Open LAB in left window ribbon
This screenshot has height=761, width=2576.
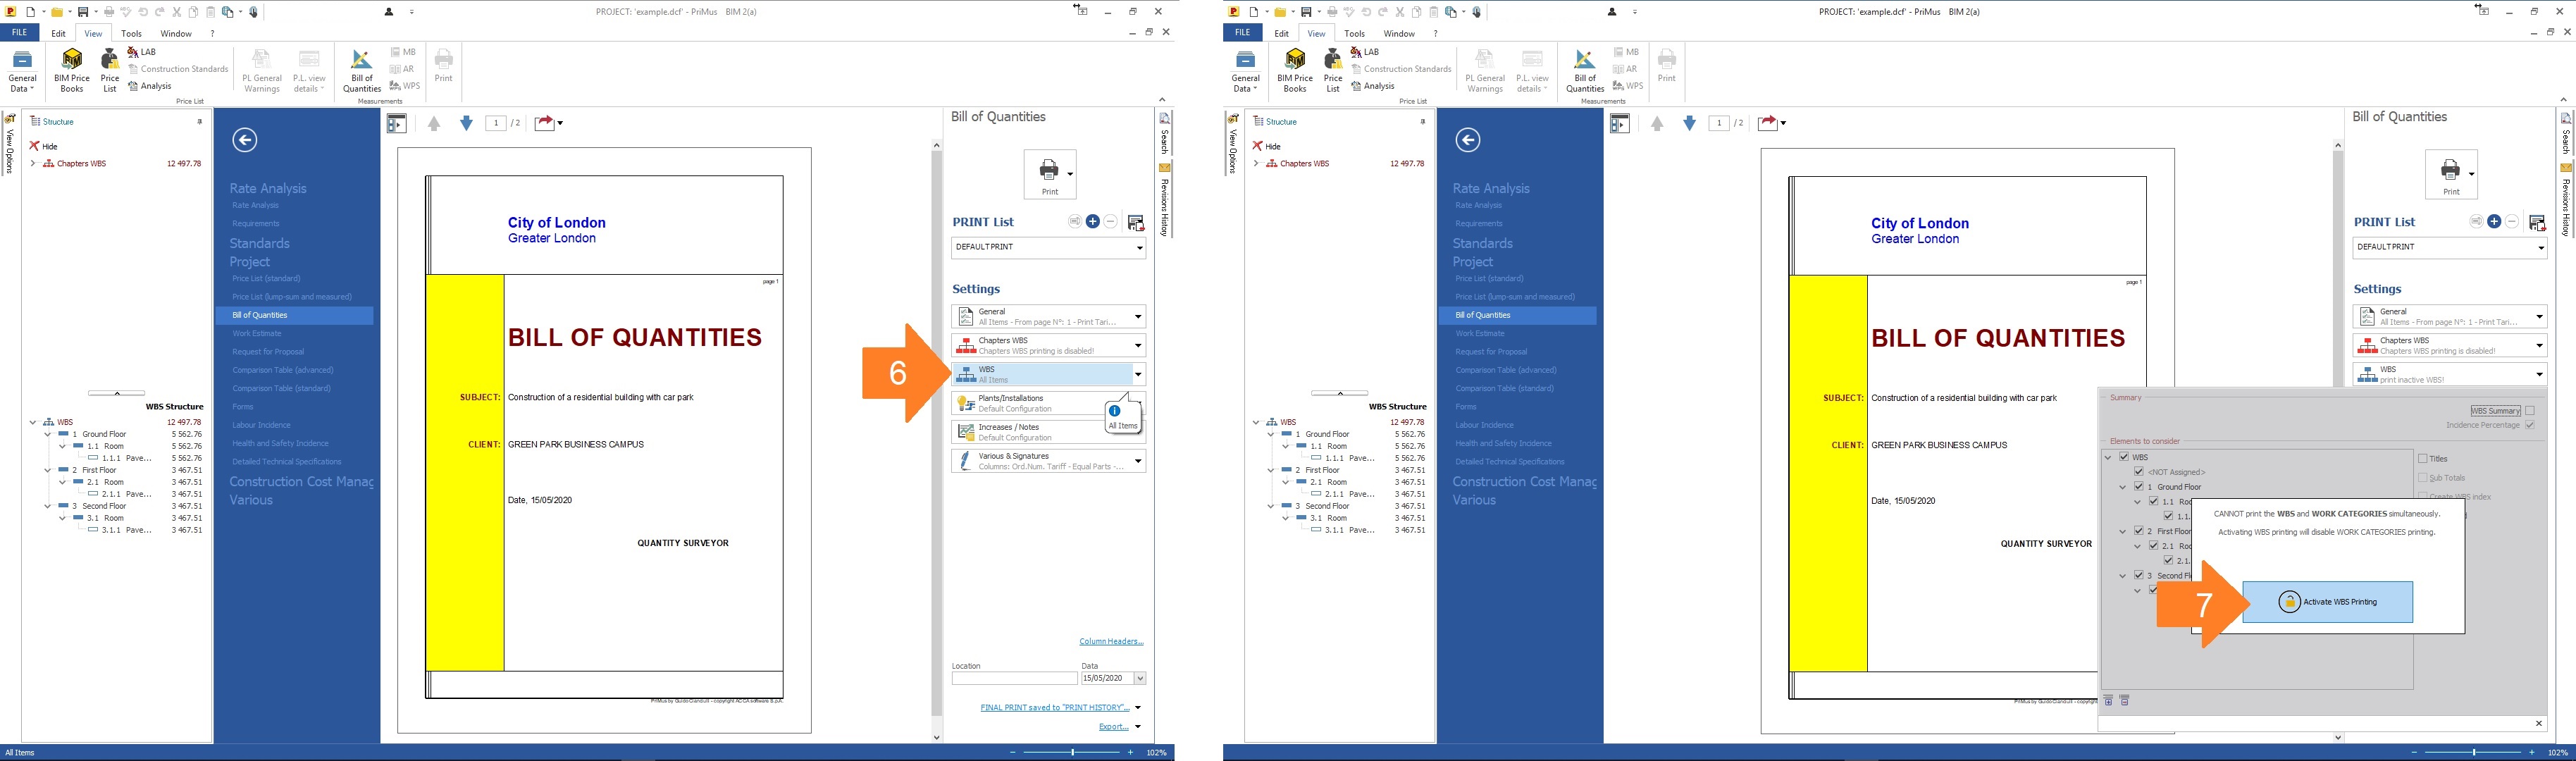point(142,52)
